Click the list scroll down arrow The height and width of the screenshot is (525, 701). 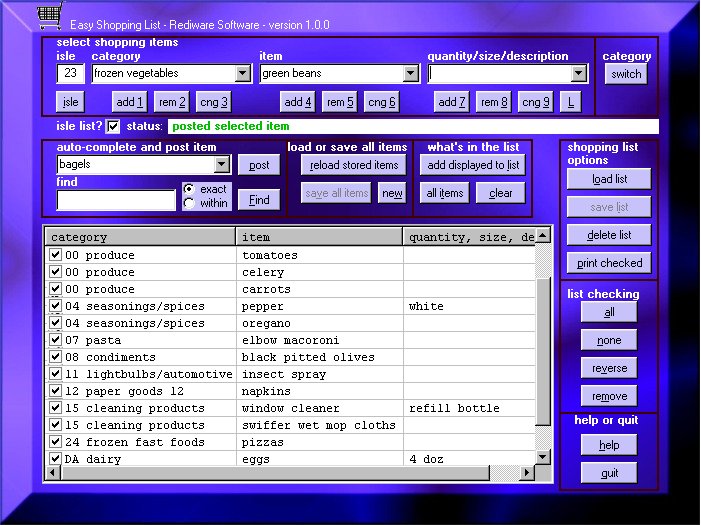pos(543,457)
